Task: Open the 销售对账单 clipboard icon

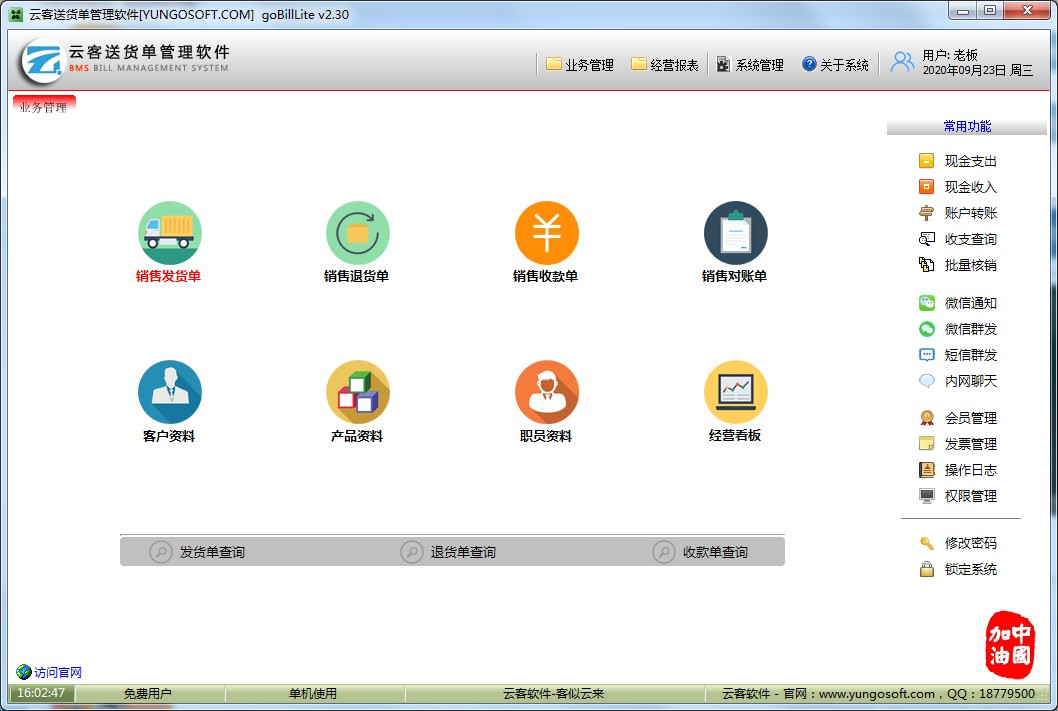Action: click(735, 233)
